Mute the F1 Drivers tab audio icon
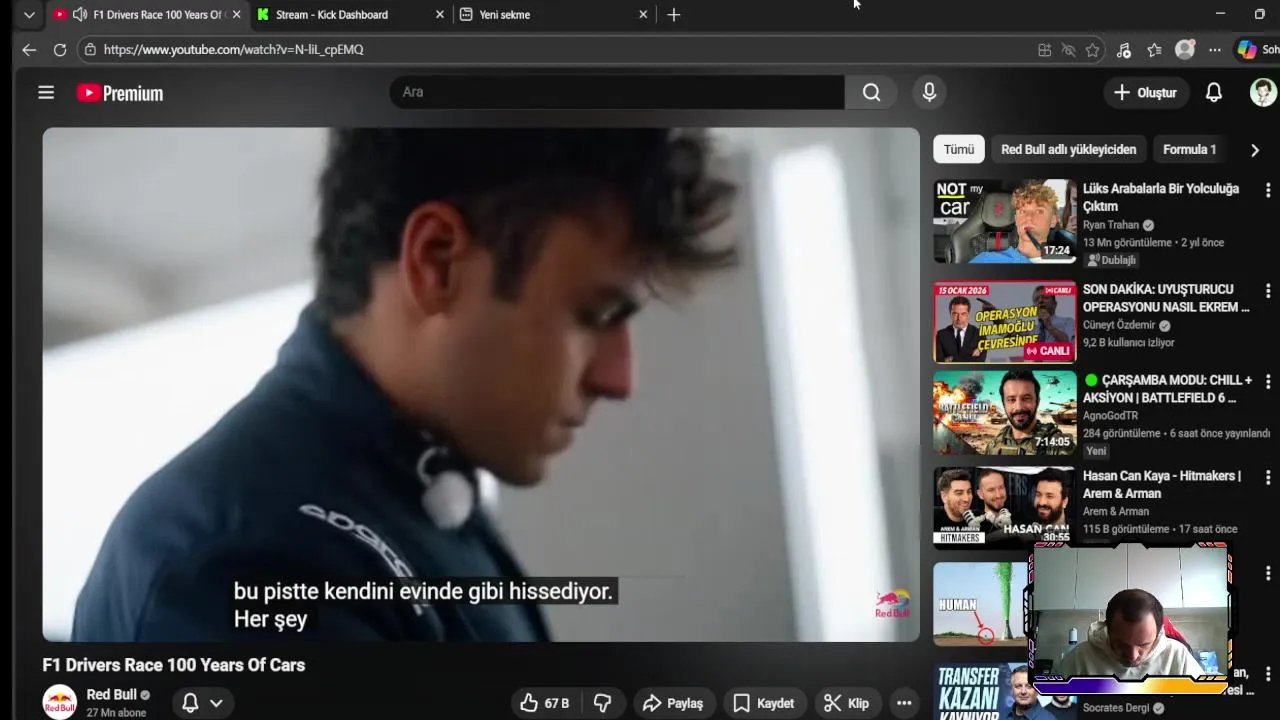Image resolution: width=1280 pixels, height=720 pixels. (x=79, y=14)
